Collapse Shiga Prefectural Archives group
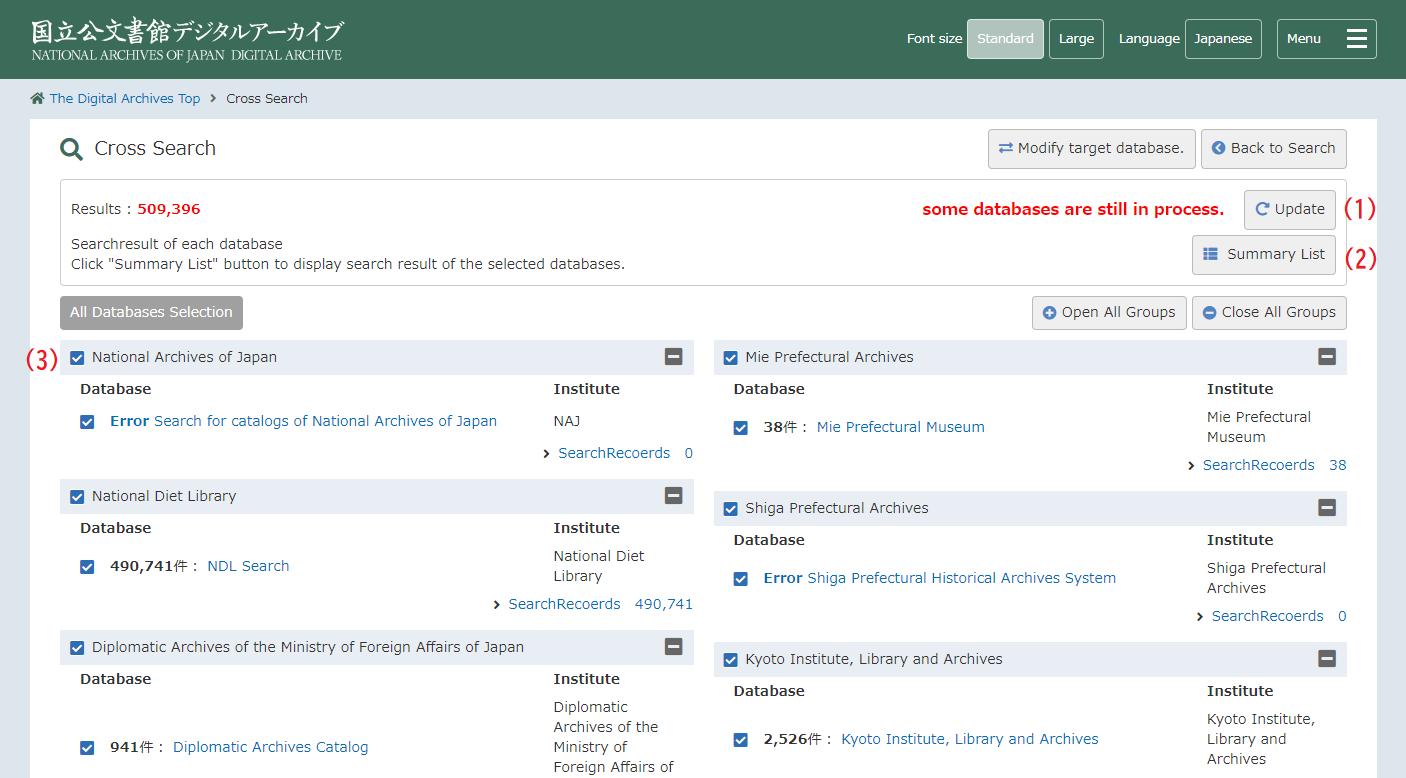1406x778 pixels. click(1327, 508)
